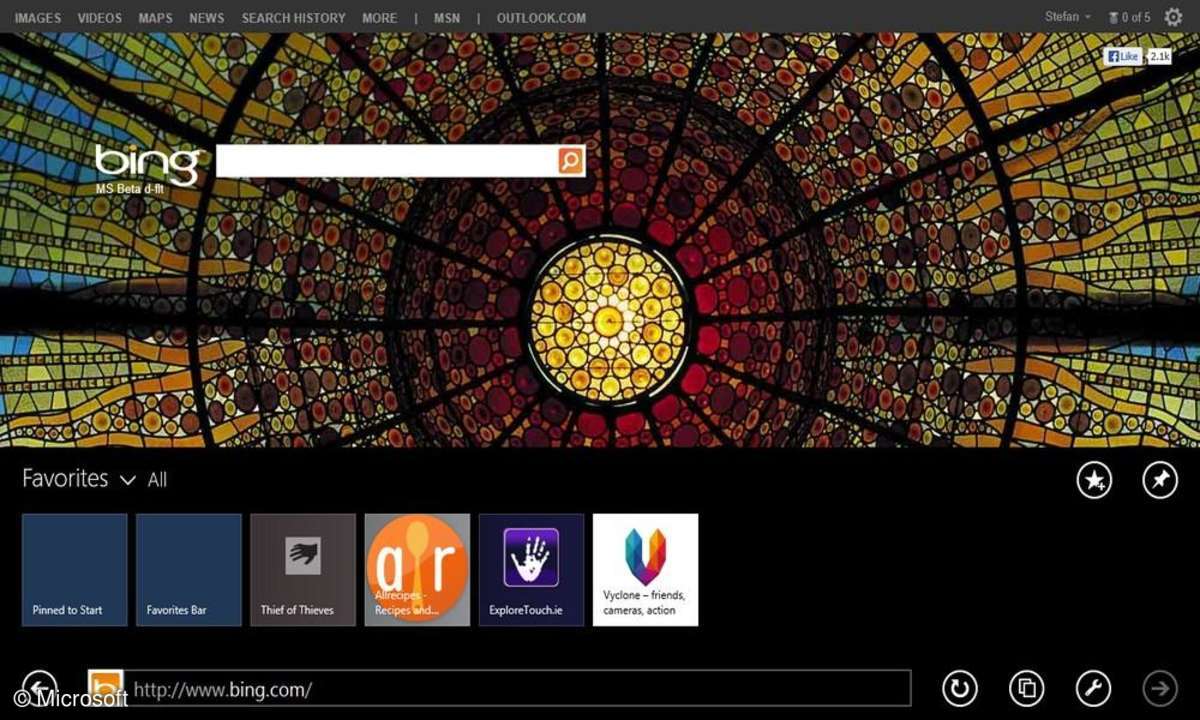Click inside the Bing search box

(x=386, y=161)
